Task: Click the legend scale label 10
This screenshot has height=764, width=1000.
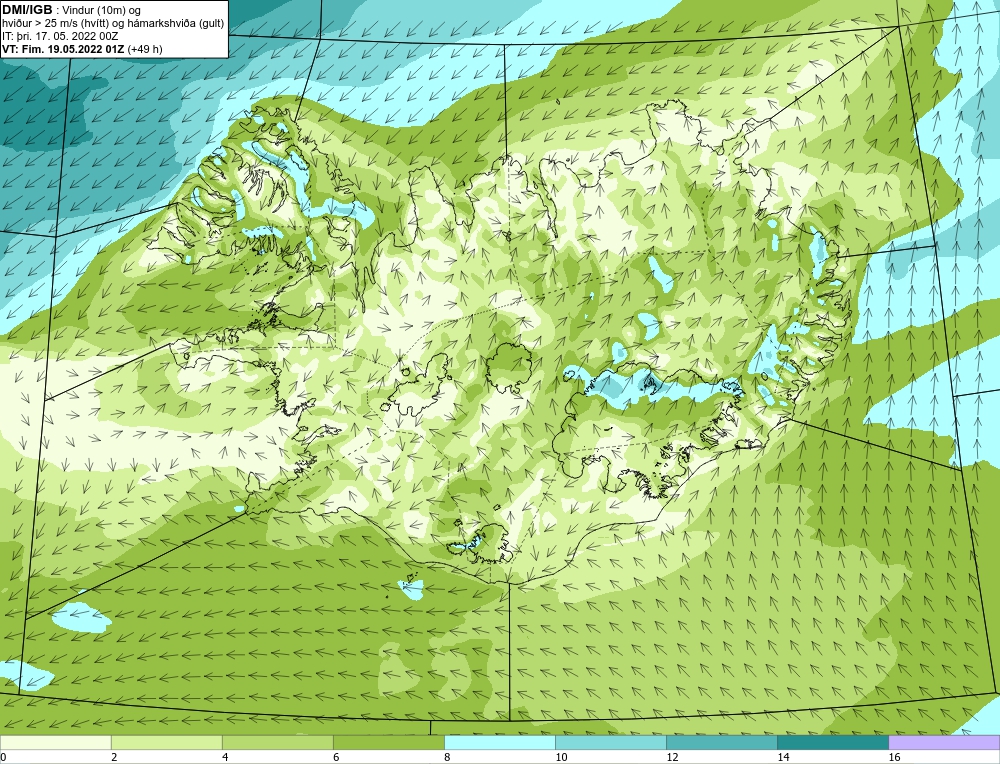Action: click(x=561, y=757)
